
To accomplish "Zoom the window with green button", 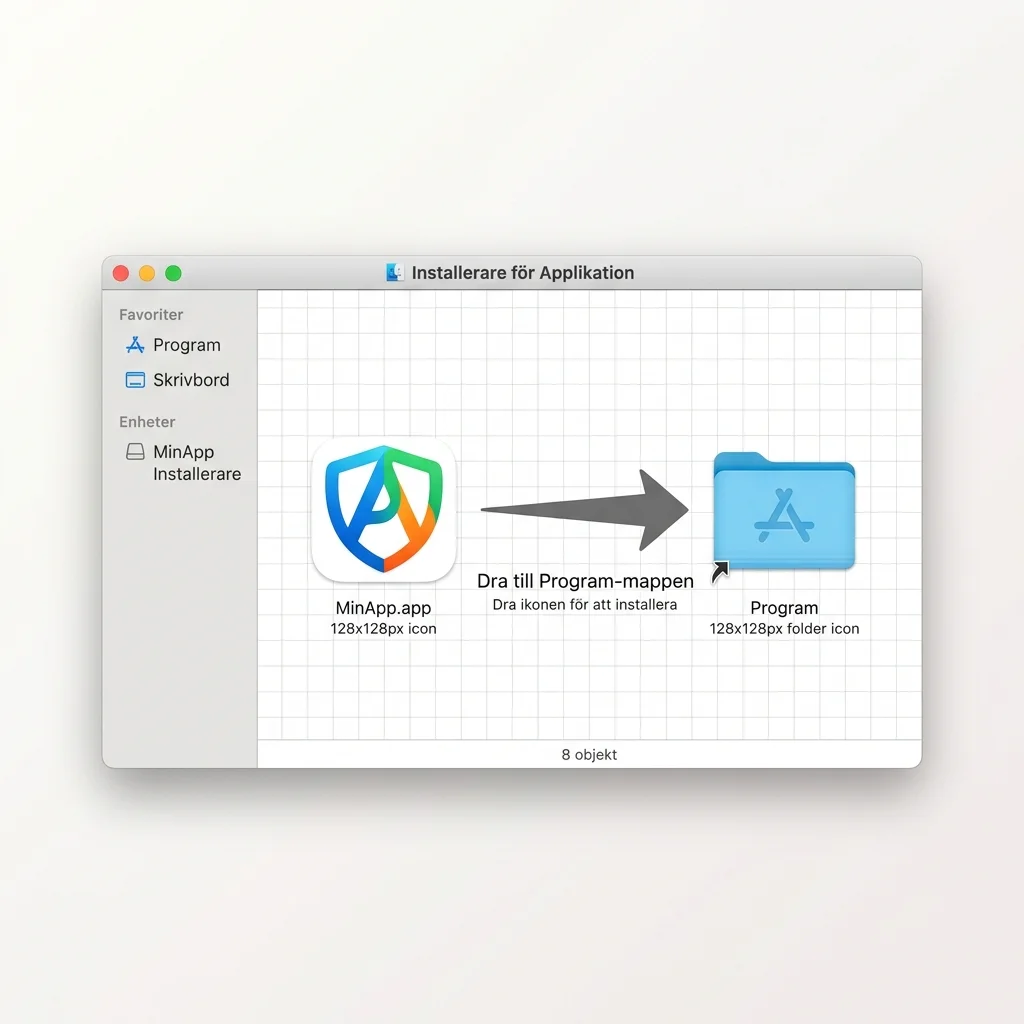I will (173, 273).
